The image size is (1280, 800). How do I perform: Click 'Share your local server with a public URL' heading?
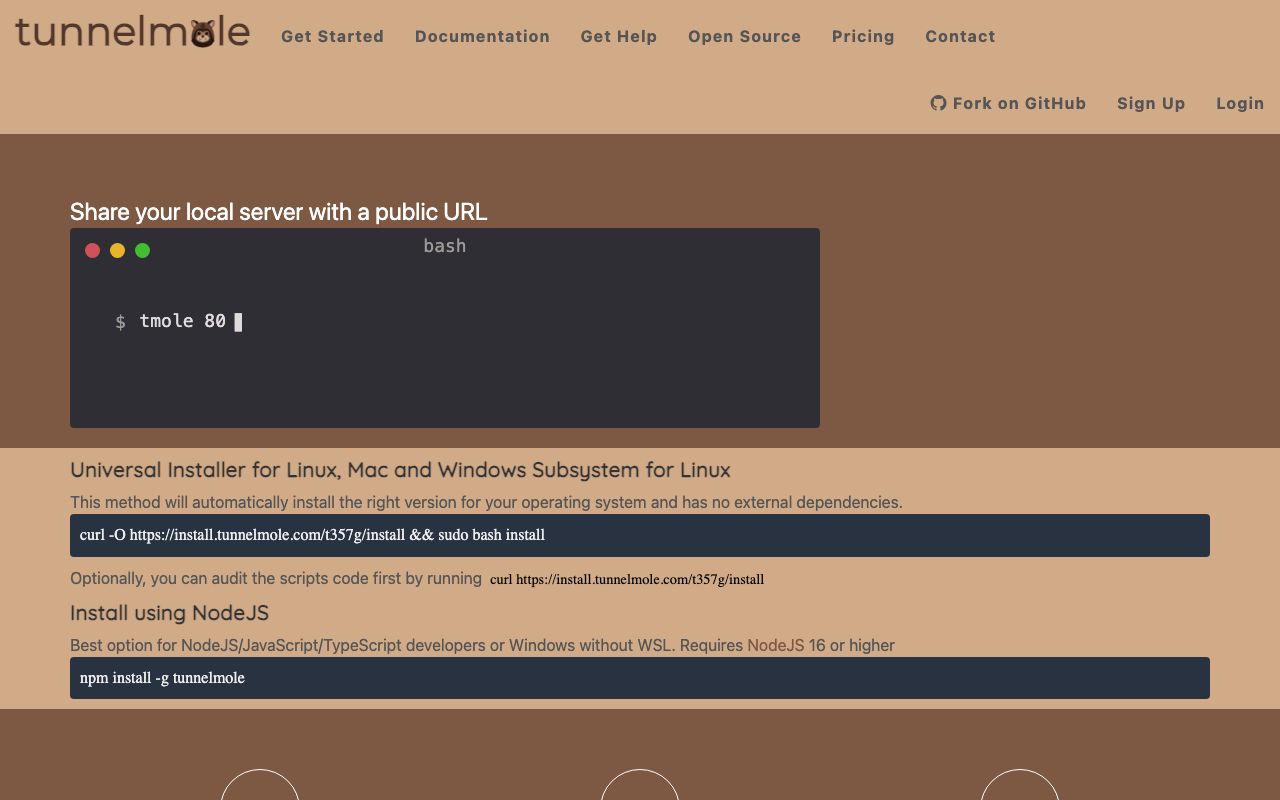click(x=279, y=212)
